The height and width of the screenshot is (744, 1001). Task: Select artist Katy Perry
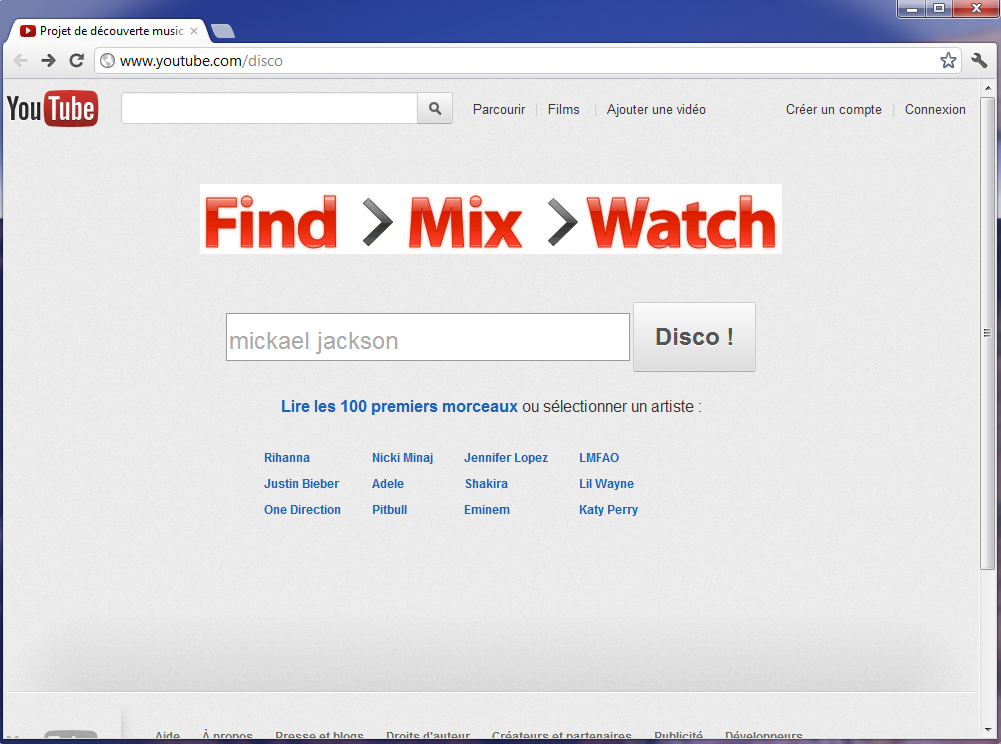[608, 510]
